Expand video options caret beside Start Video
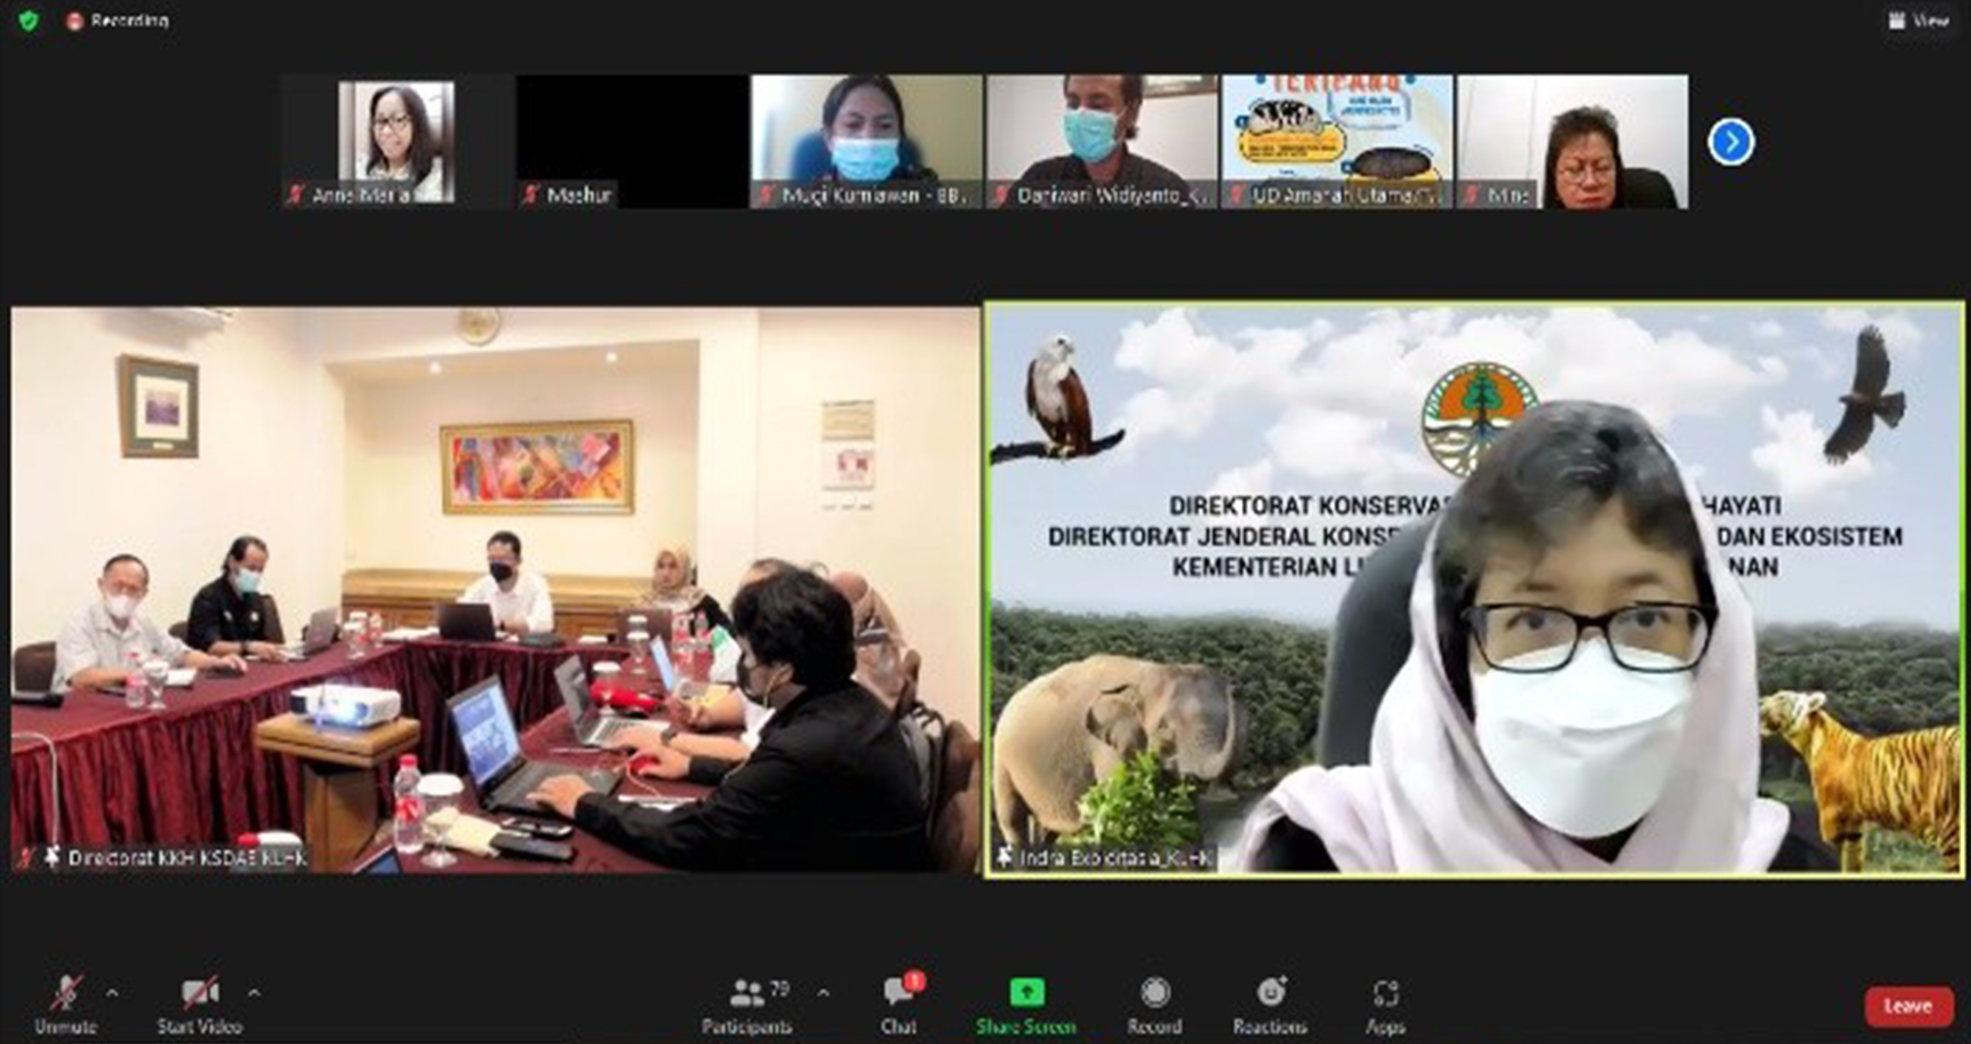Screen dimensions: 1971x1044 [254, 993]
